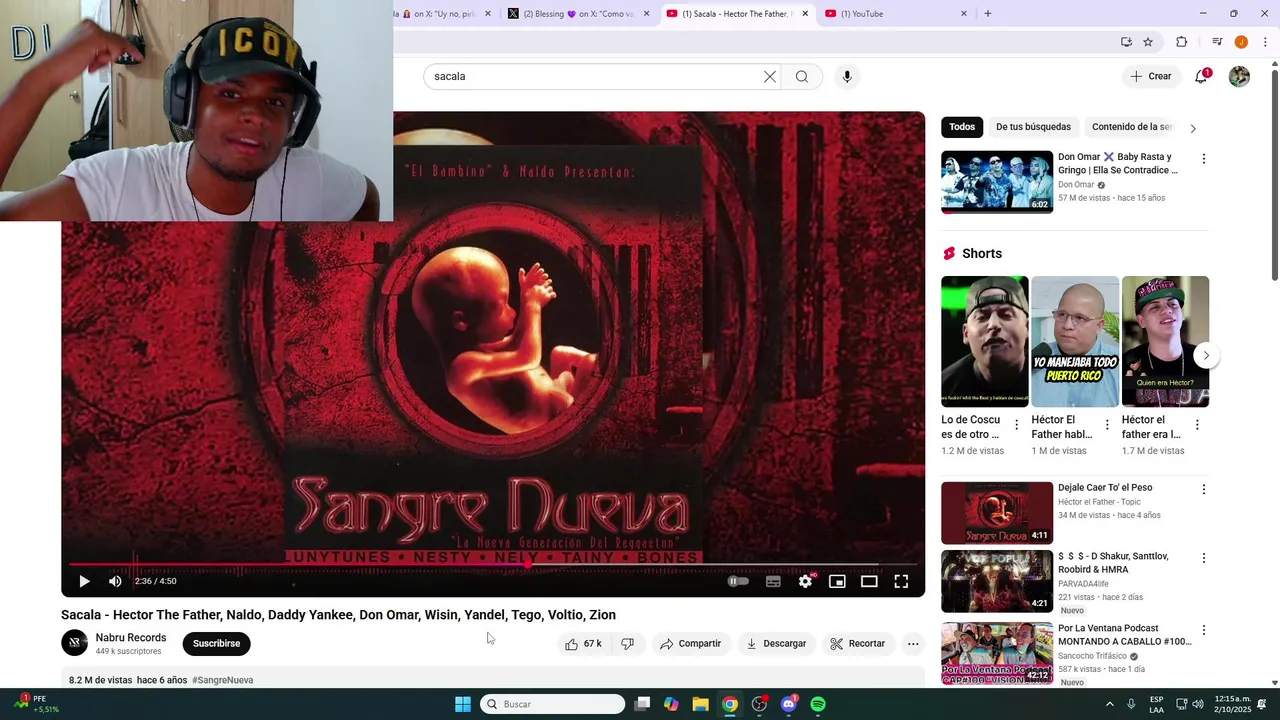Dislike the Sacala video

[627, 644]
